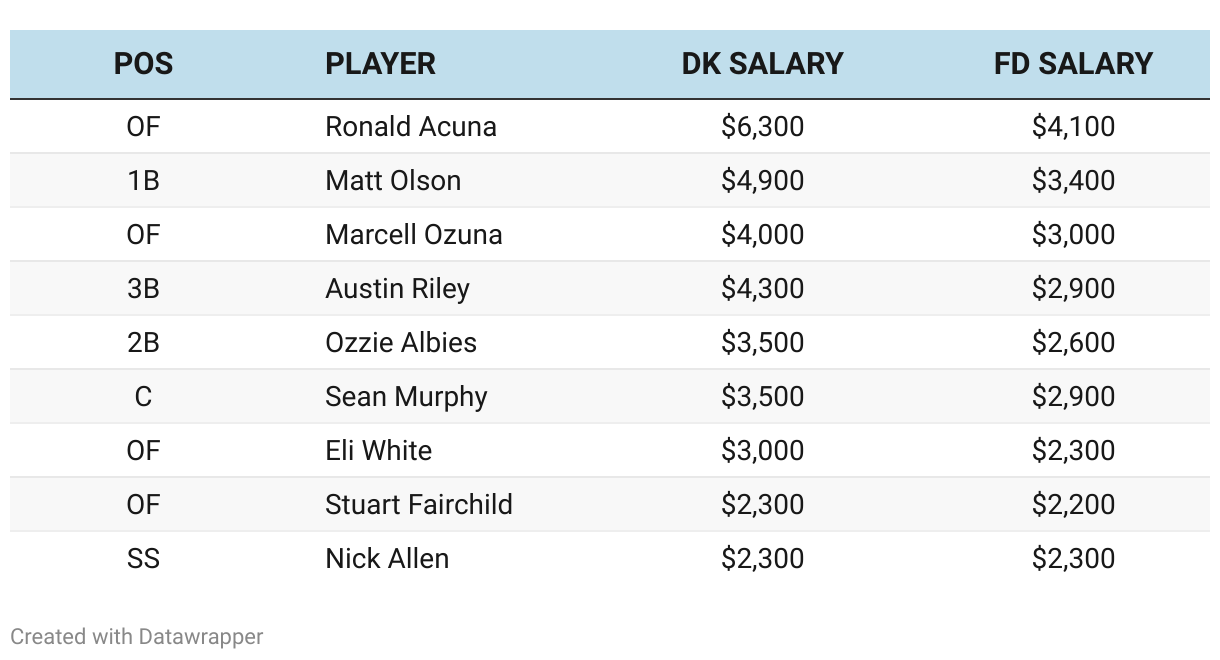Click the 1B position cell

click(143, 181)
